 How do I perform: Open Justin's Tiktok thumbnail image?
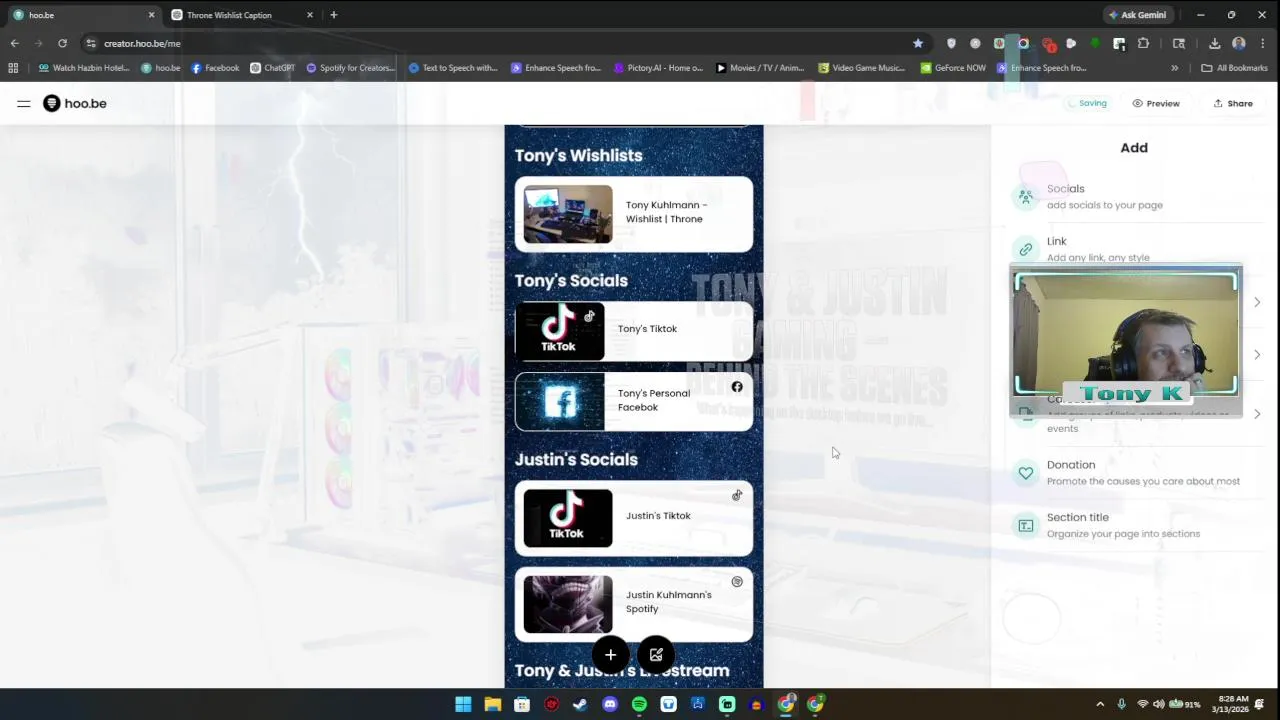(568, 518)
